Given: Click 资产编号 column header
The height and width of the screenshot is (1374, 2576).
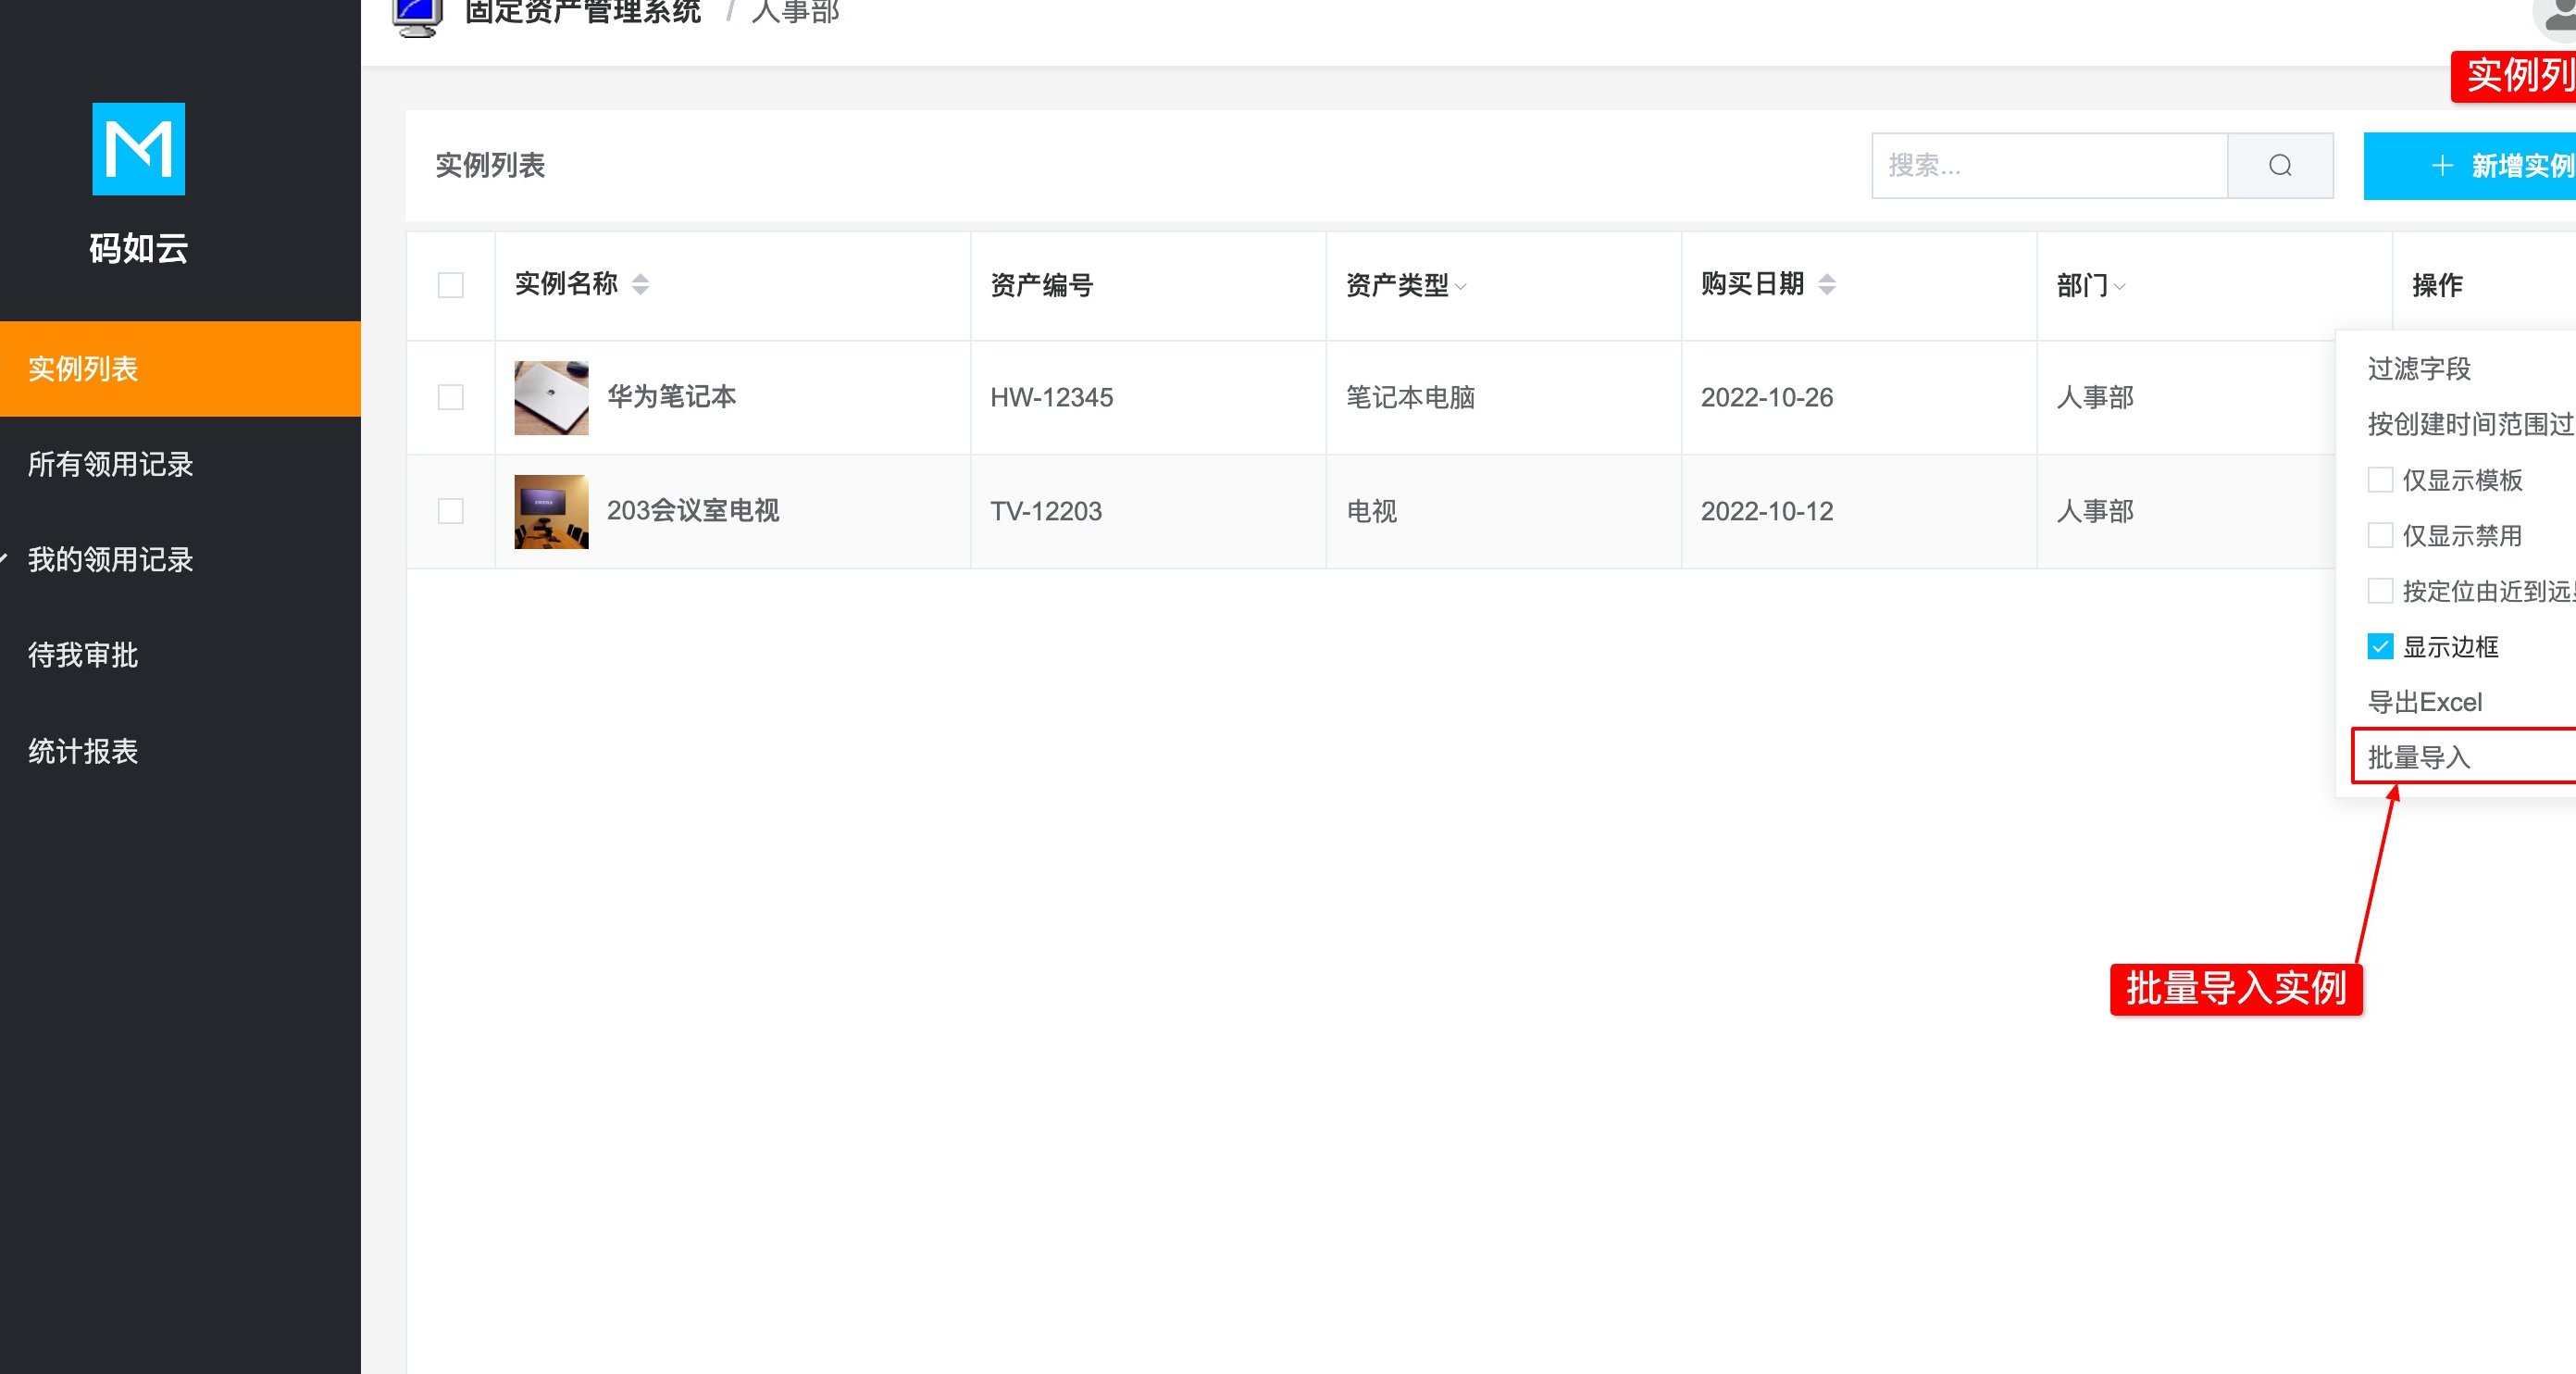Looking at the screenshot, I should 1042,285.
